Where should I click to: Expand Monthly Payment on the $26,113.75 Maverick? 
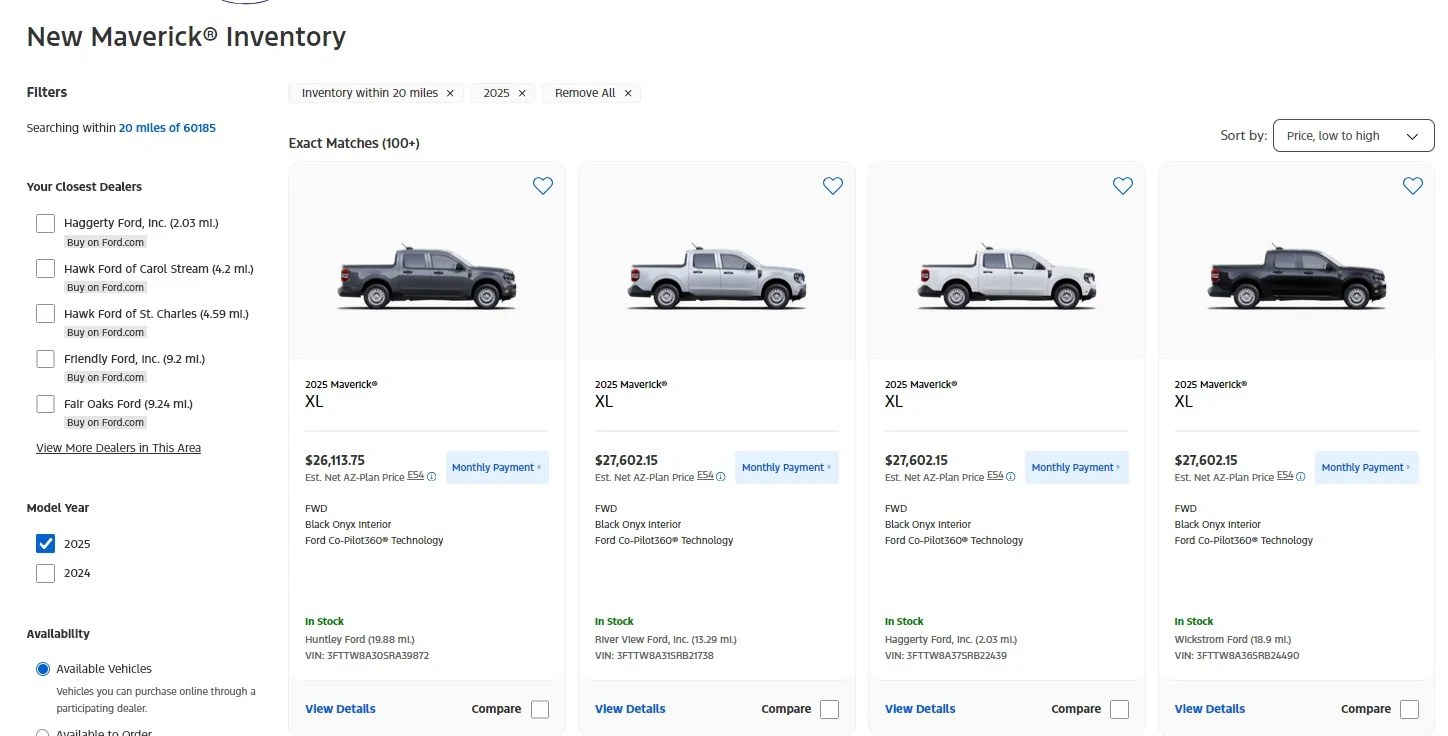(x=497, y=467)
